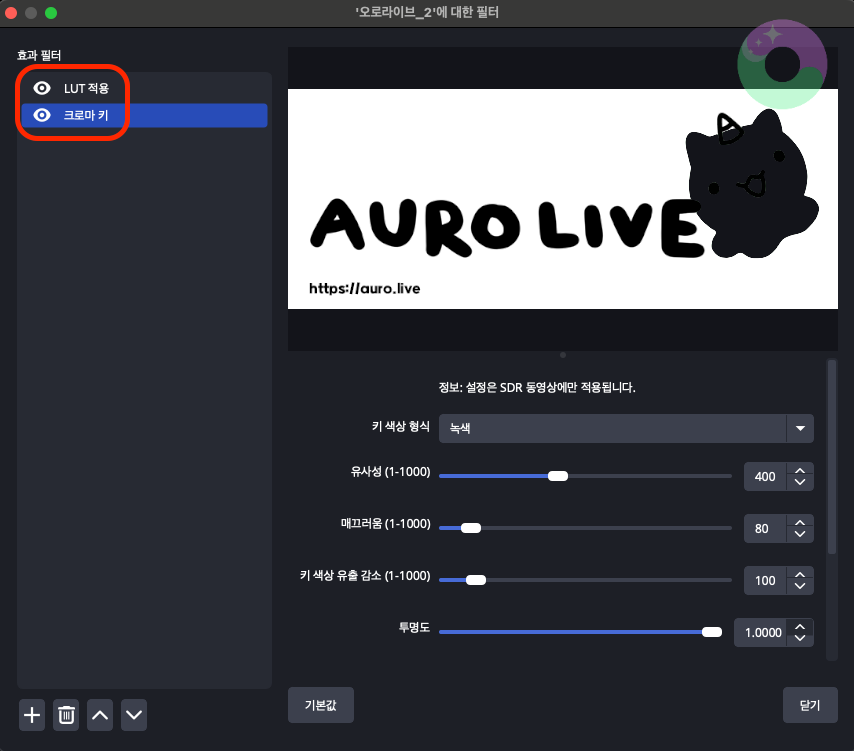The width and height of the screenshot is (854, 751).
Task: Increase 매끄러움 value with up stepper
Action: (800, 522)
